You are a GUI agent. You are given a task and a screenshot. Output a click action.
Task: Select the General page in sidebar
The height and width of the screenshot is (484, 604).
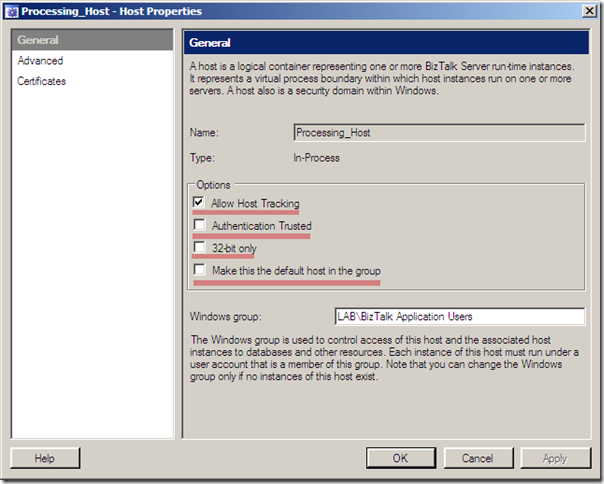[x=92, y=40]
